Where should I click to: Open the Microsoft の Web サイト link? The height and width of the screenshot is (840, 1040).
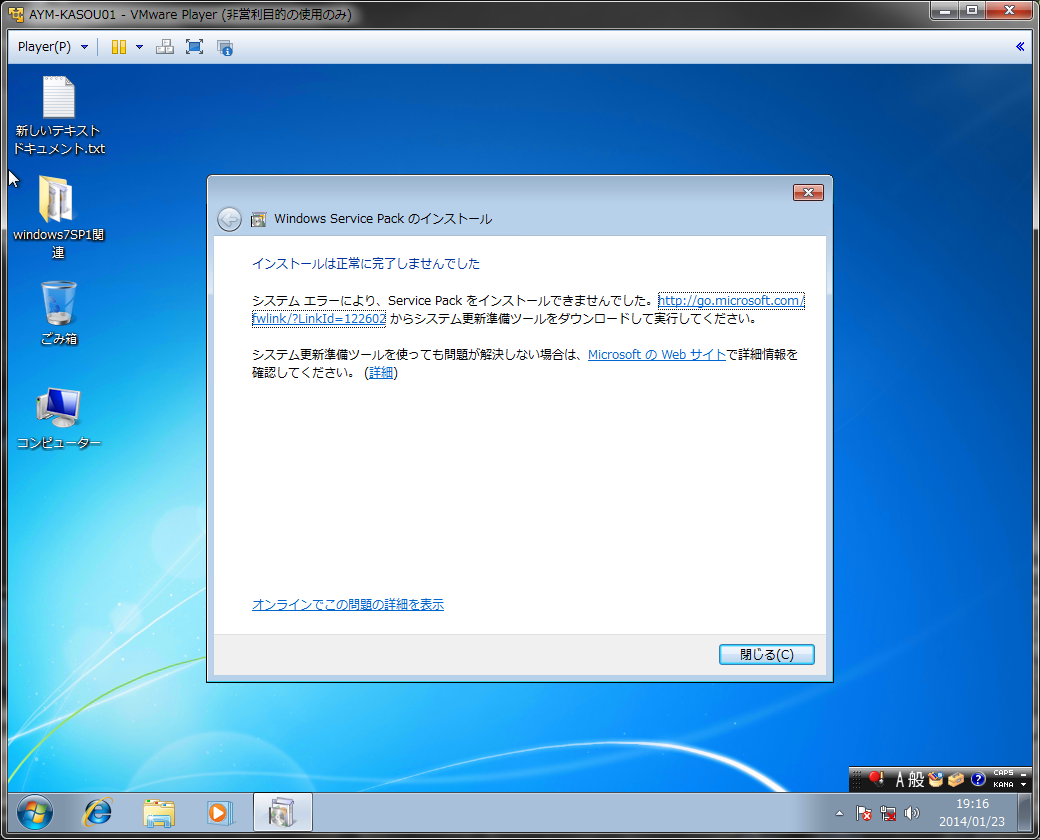point(657,354)
